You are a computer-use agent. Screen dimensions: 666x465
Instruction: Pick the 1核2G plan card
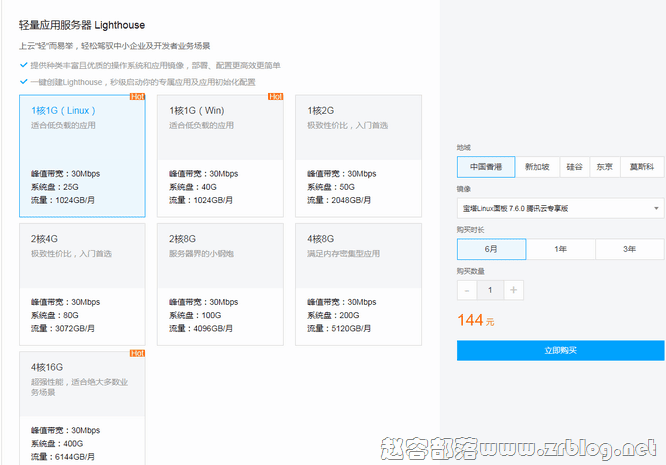(x=358, y=156)
